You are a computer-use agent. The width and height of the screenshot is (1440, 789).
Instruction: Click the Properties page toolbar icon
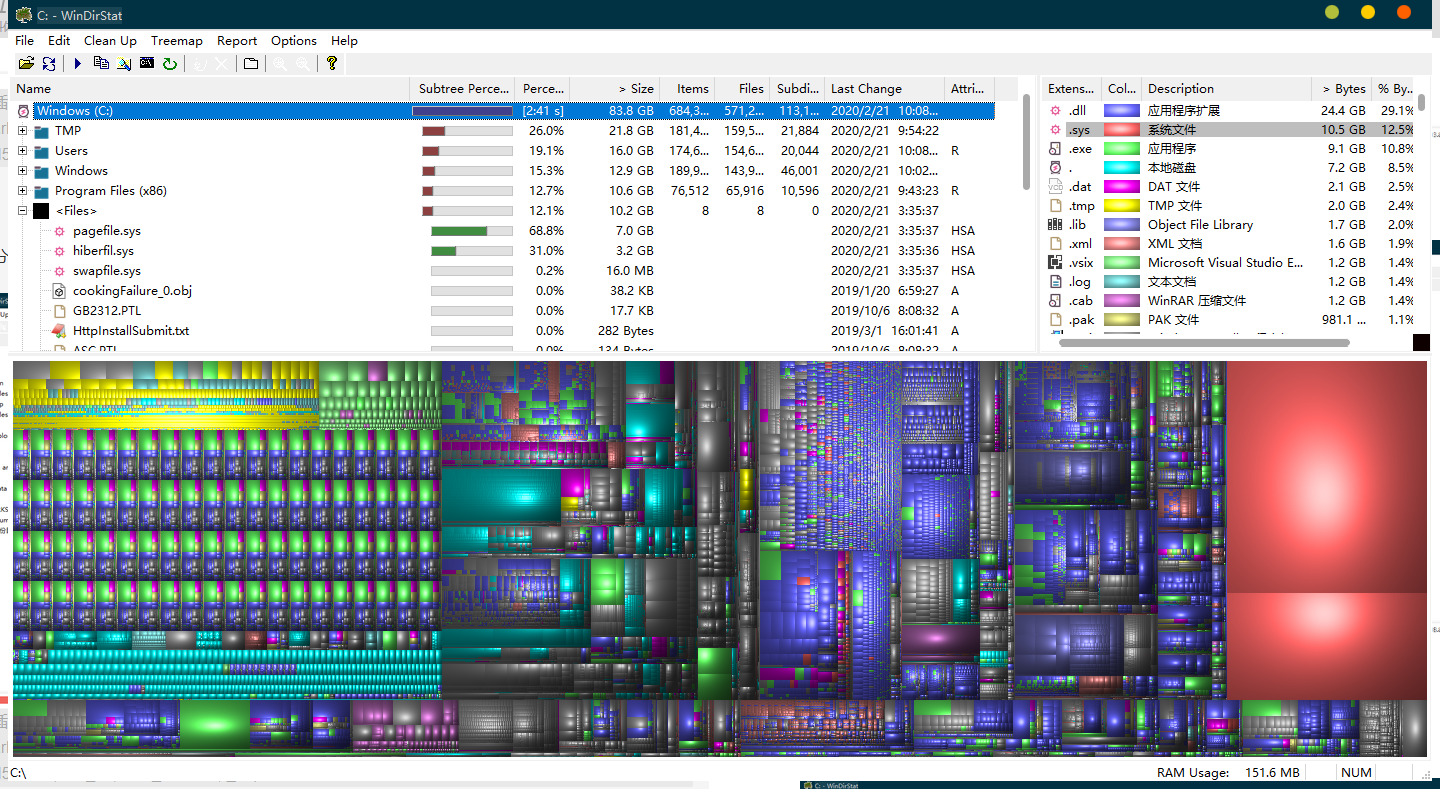pos(250,63)
